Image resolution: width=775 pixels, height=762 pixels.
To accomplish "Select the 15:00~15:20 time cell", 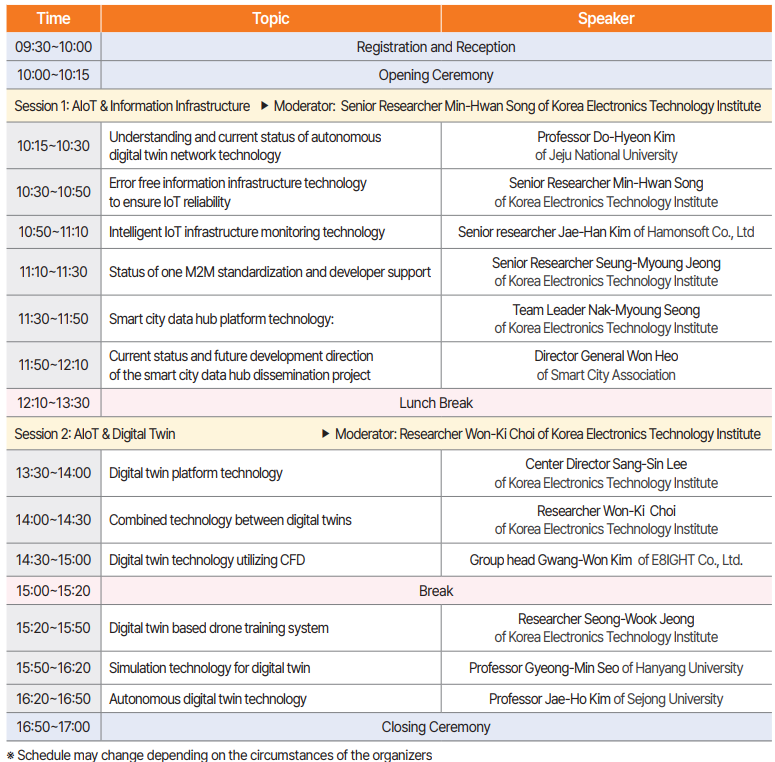I will tap(53, 591).
